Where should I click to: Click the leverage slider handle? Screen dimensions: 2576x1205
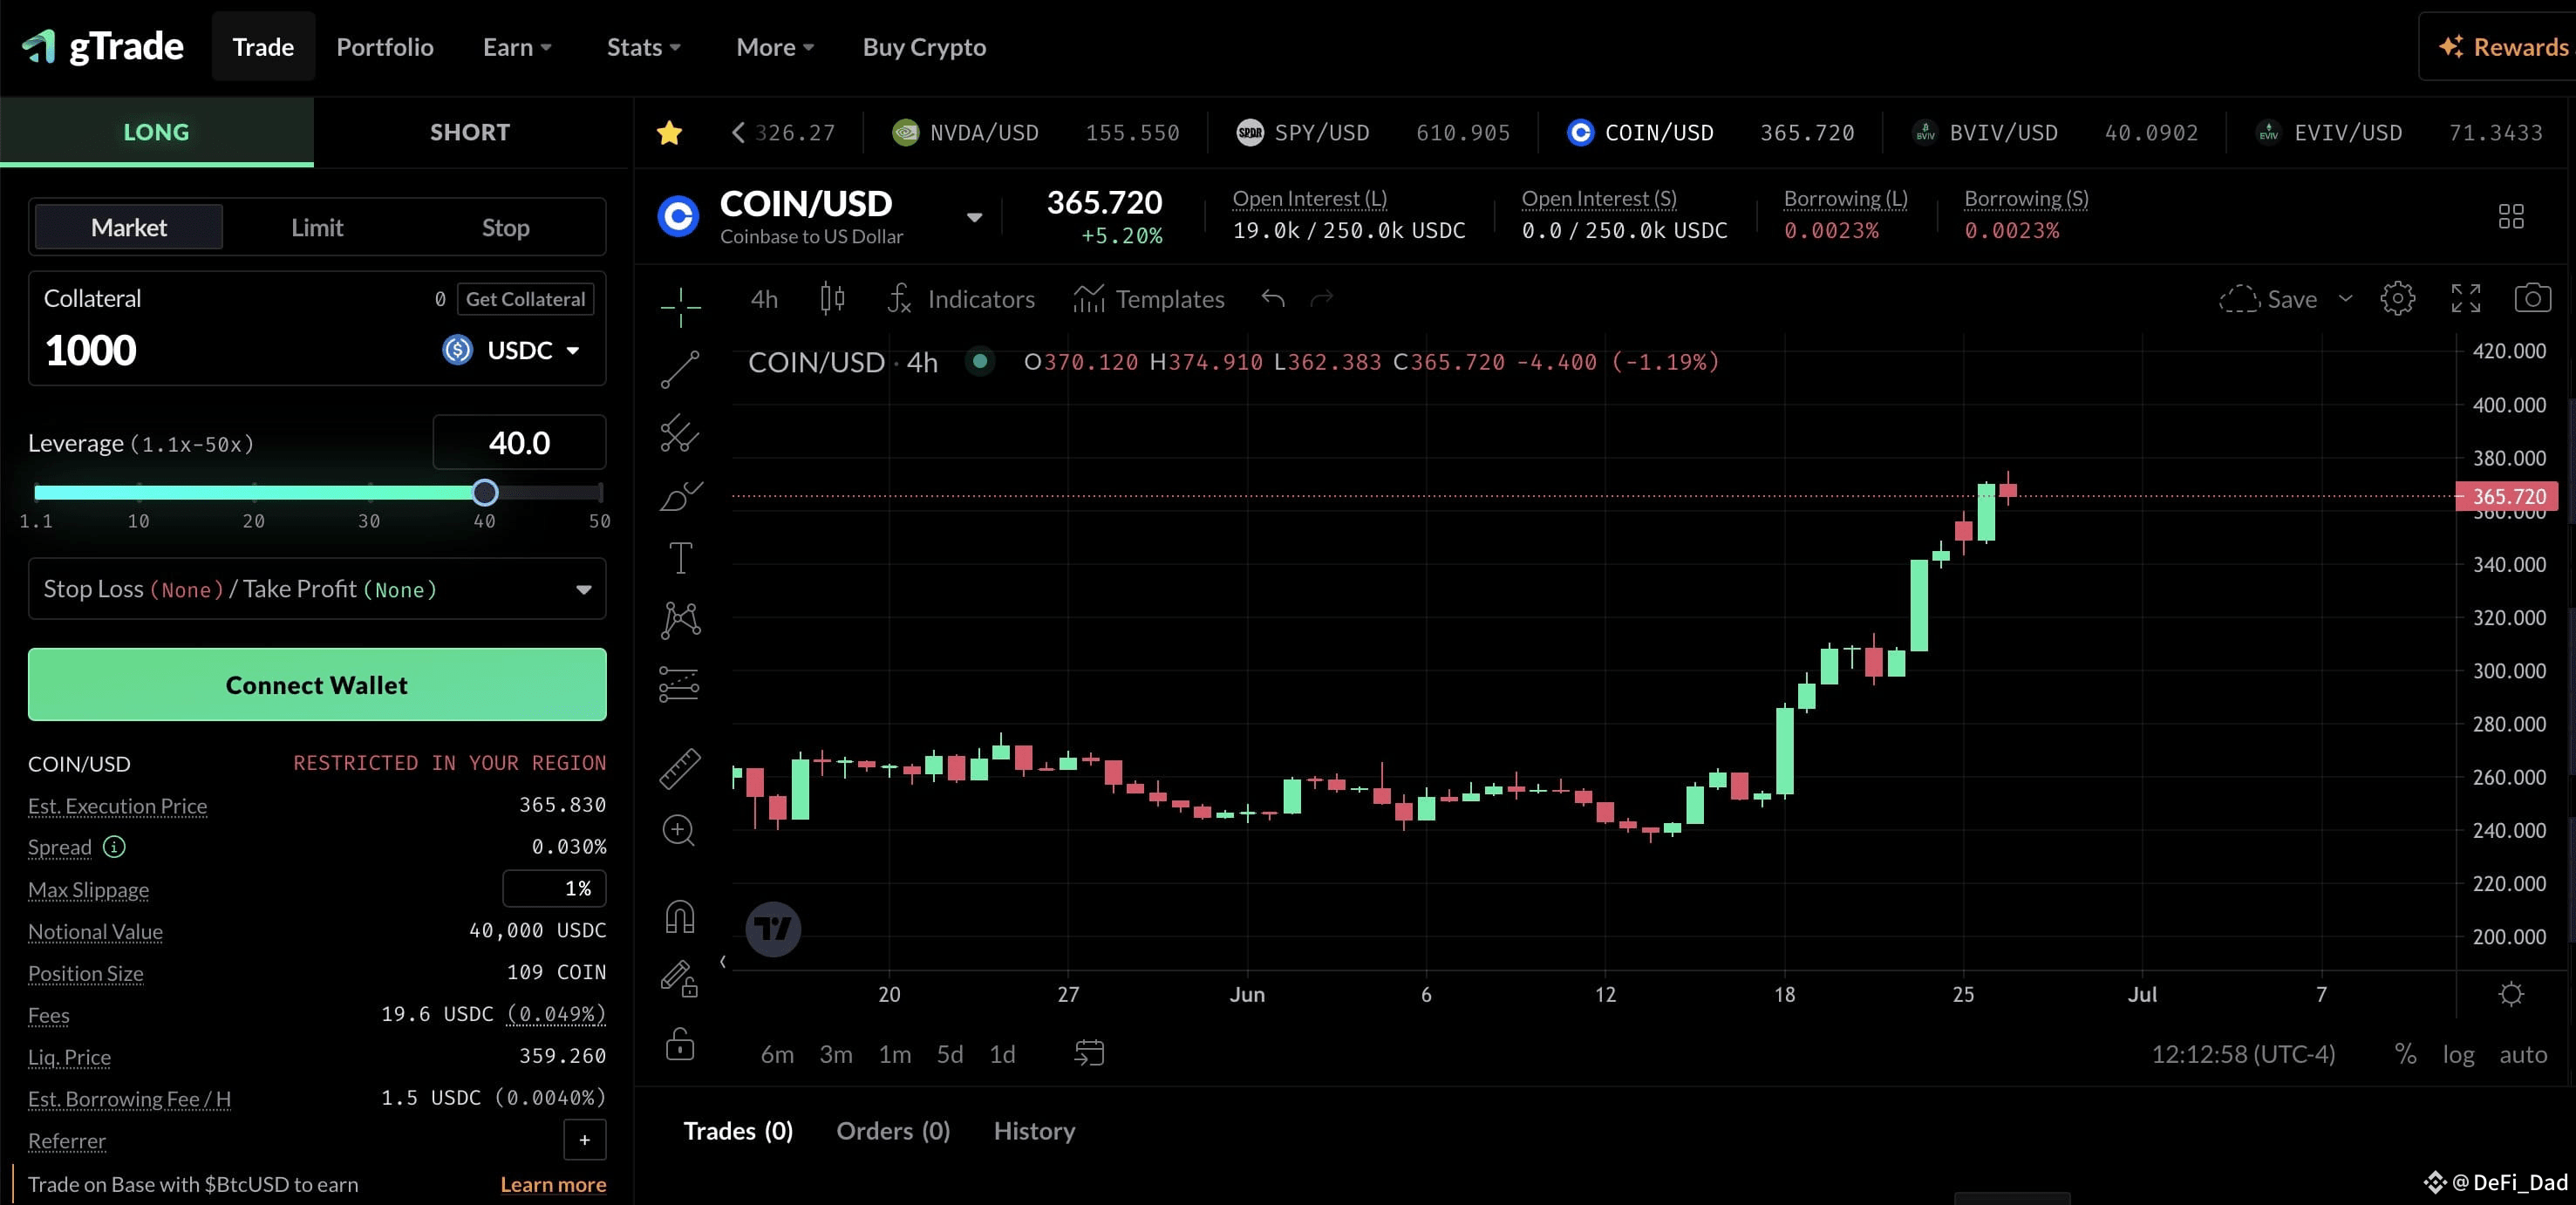485,492
